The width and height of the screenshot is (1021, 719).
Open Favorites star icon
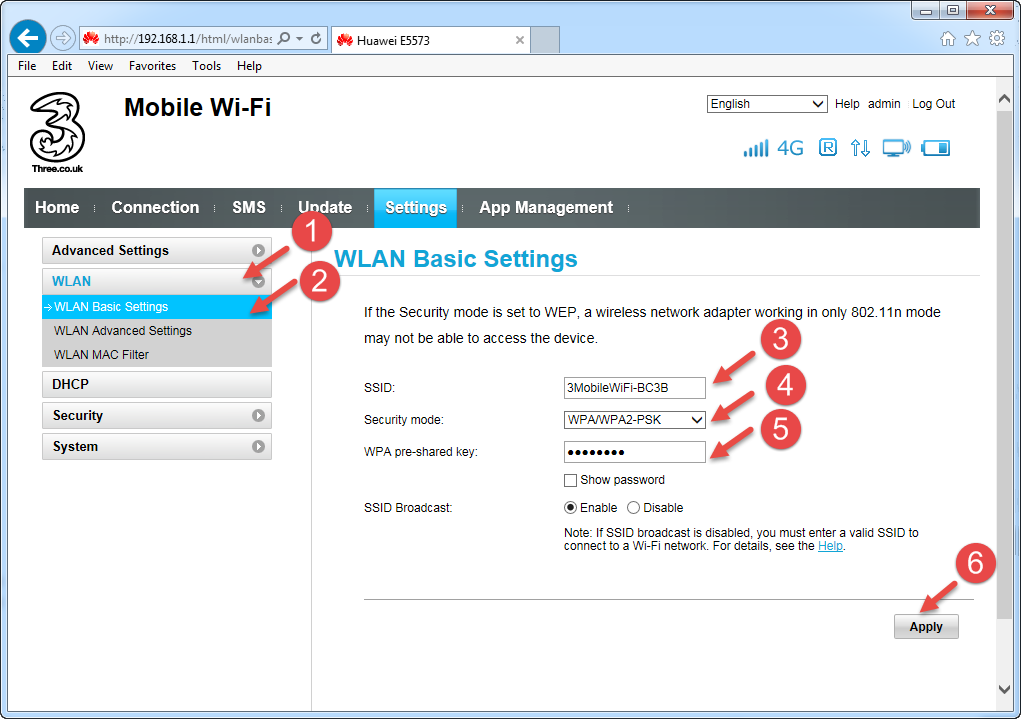coord(972,38)
